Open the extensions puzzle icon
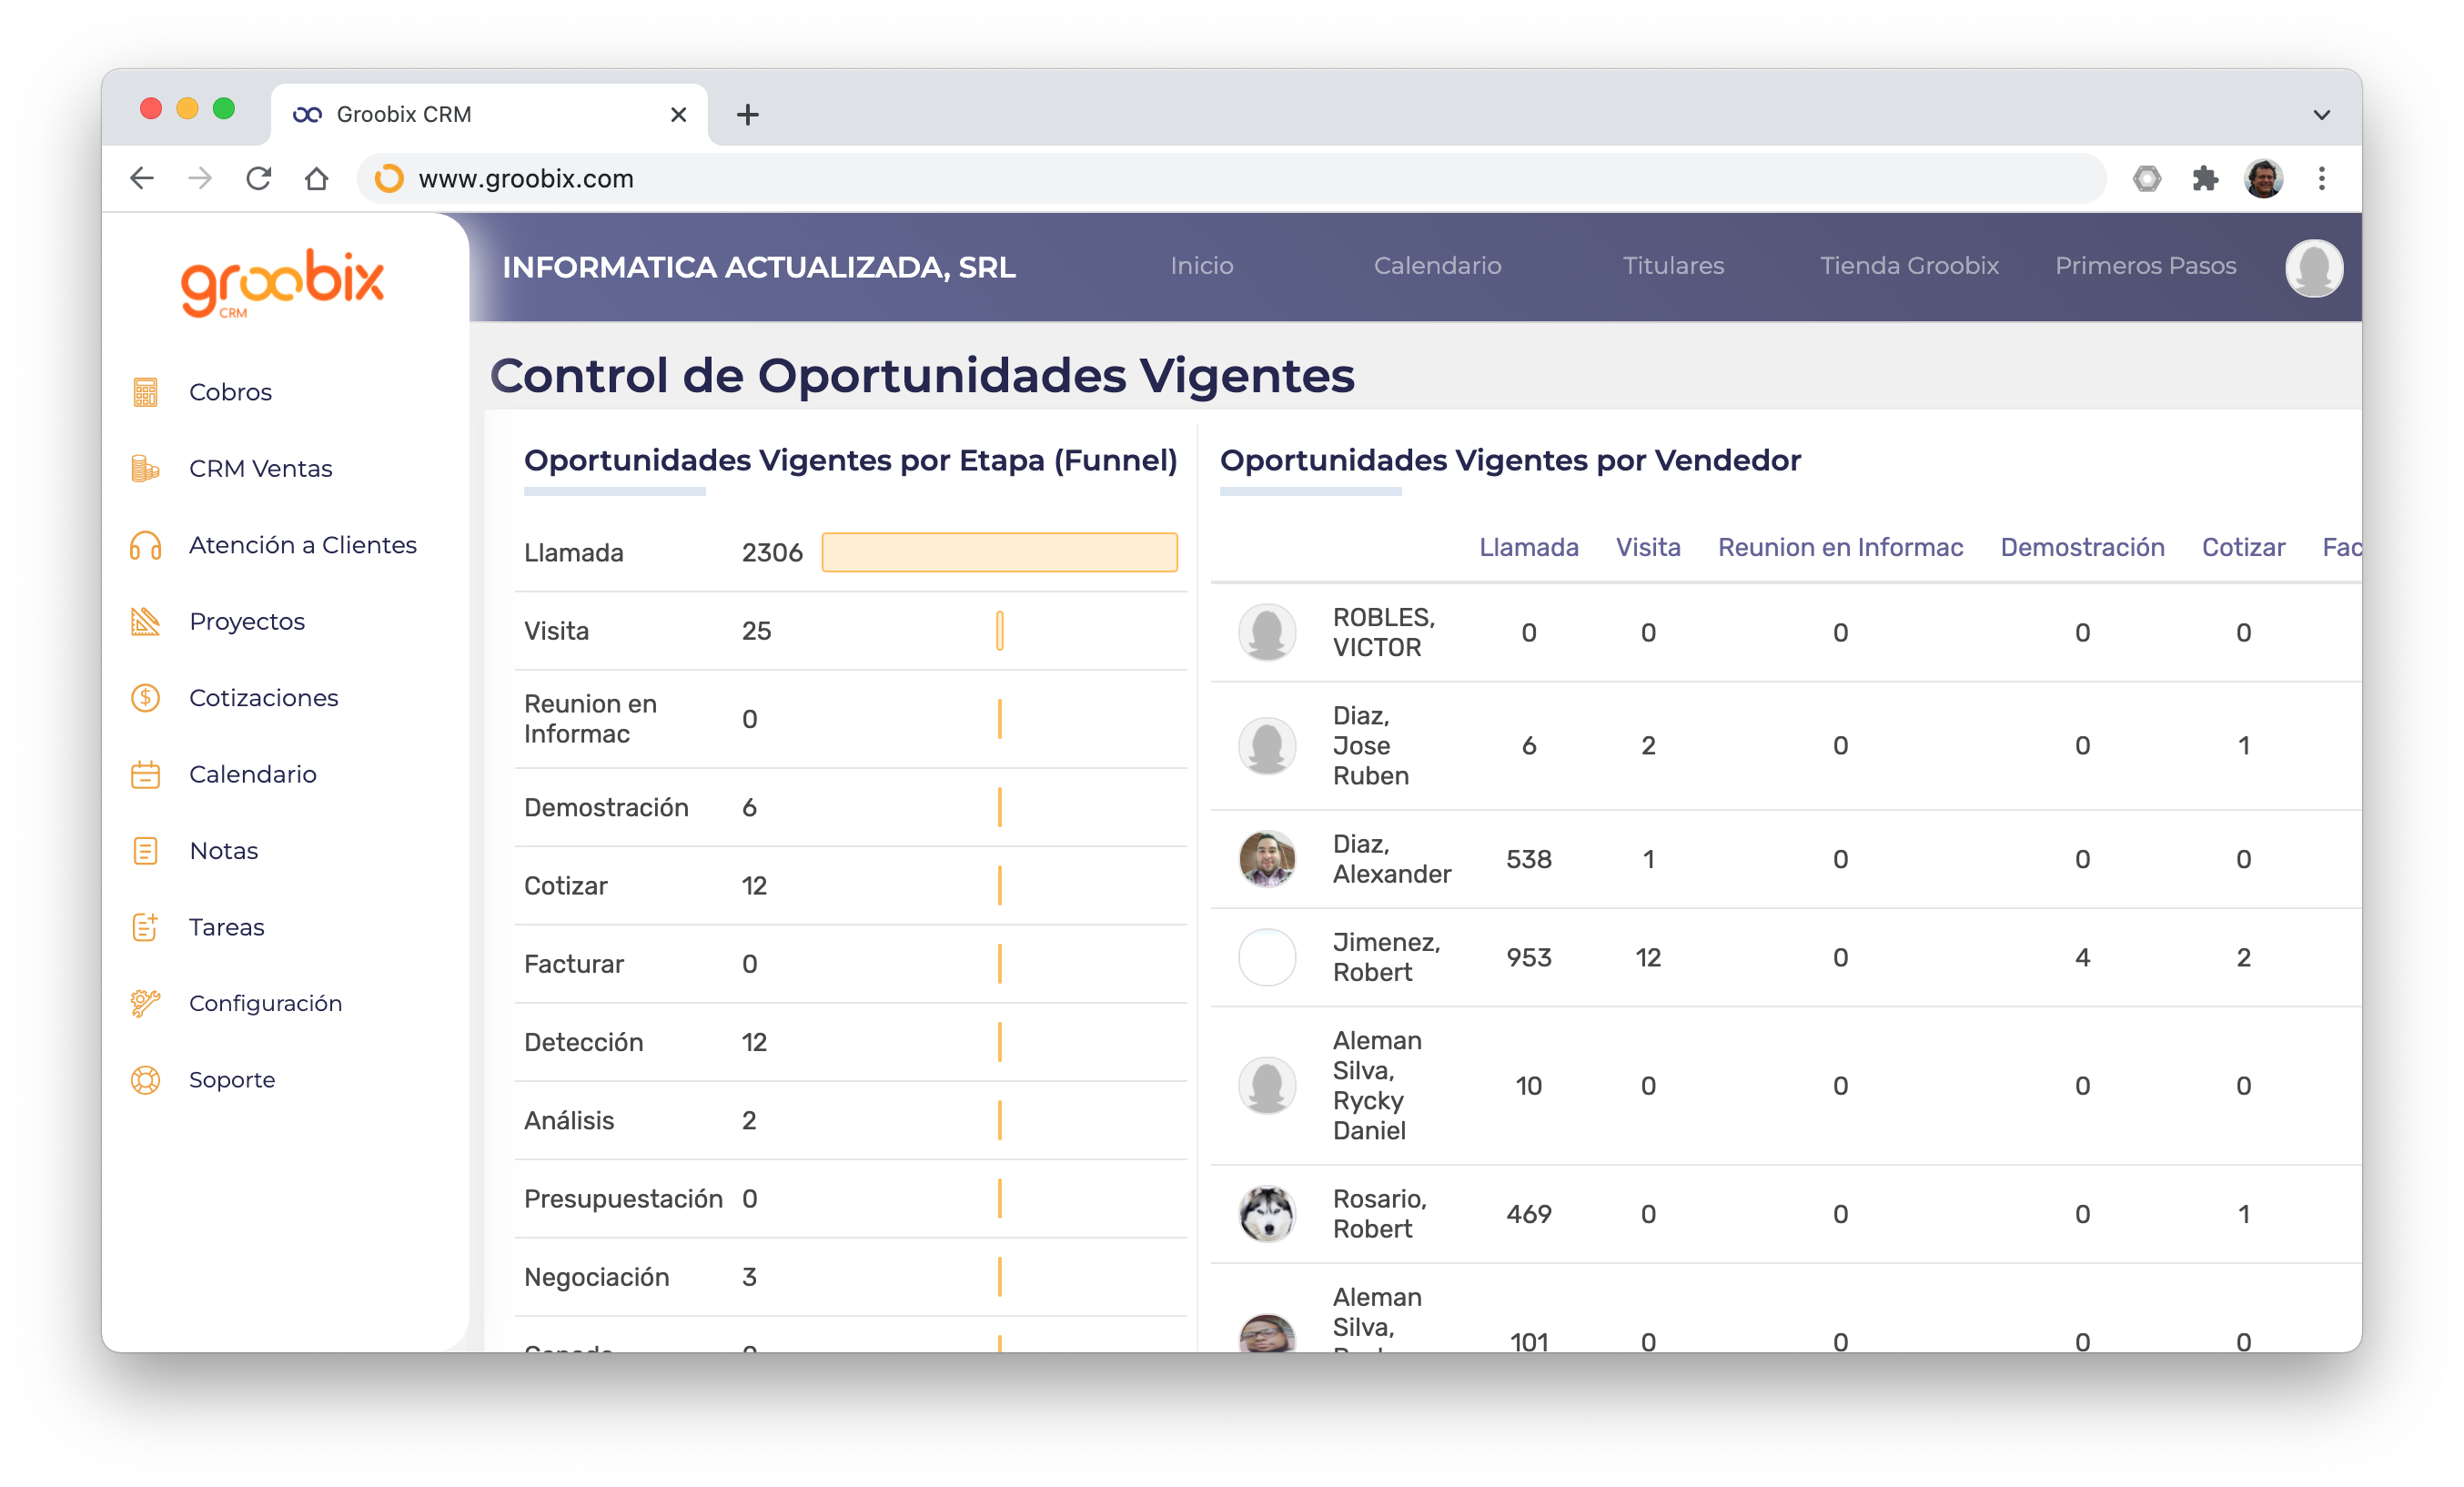Image resolution: width=2464 pixels, height=1487 pixels. point(2205,178)
